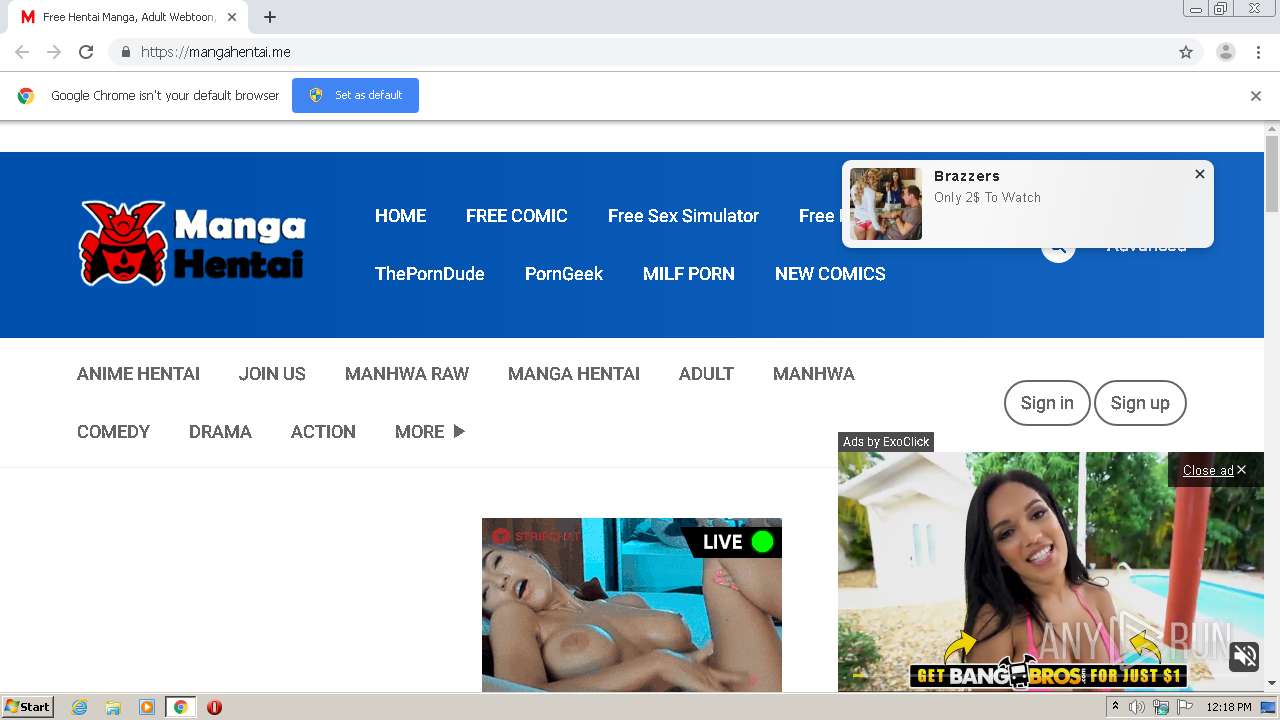
Task: Bookmark page with the star icon
Action: (x=1186, y=52)
